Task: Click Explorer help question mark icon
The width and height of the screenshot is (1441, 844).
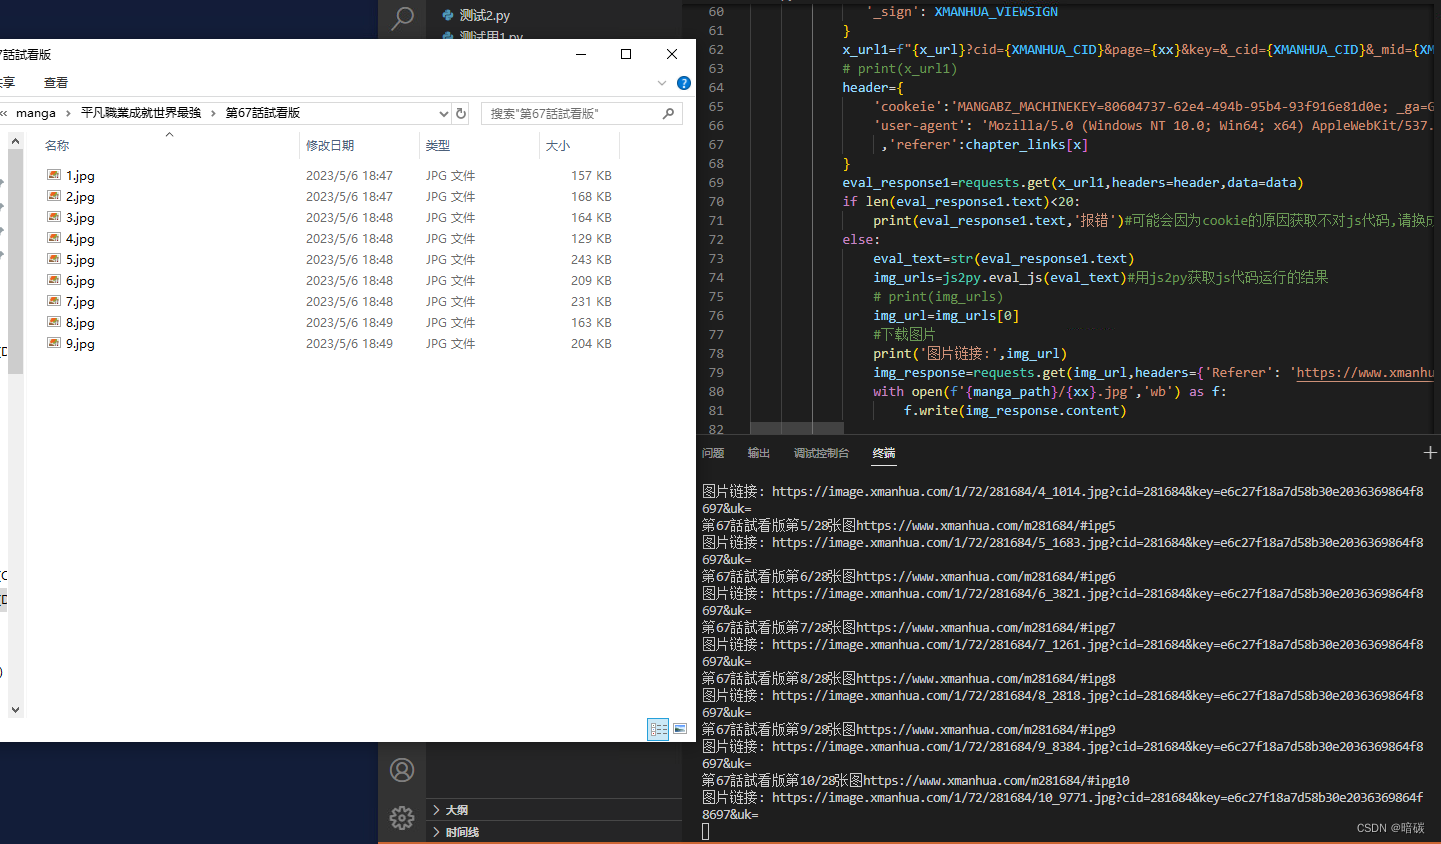Action: 684,83
